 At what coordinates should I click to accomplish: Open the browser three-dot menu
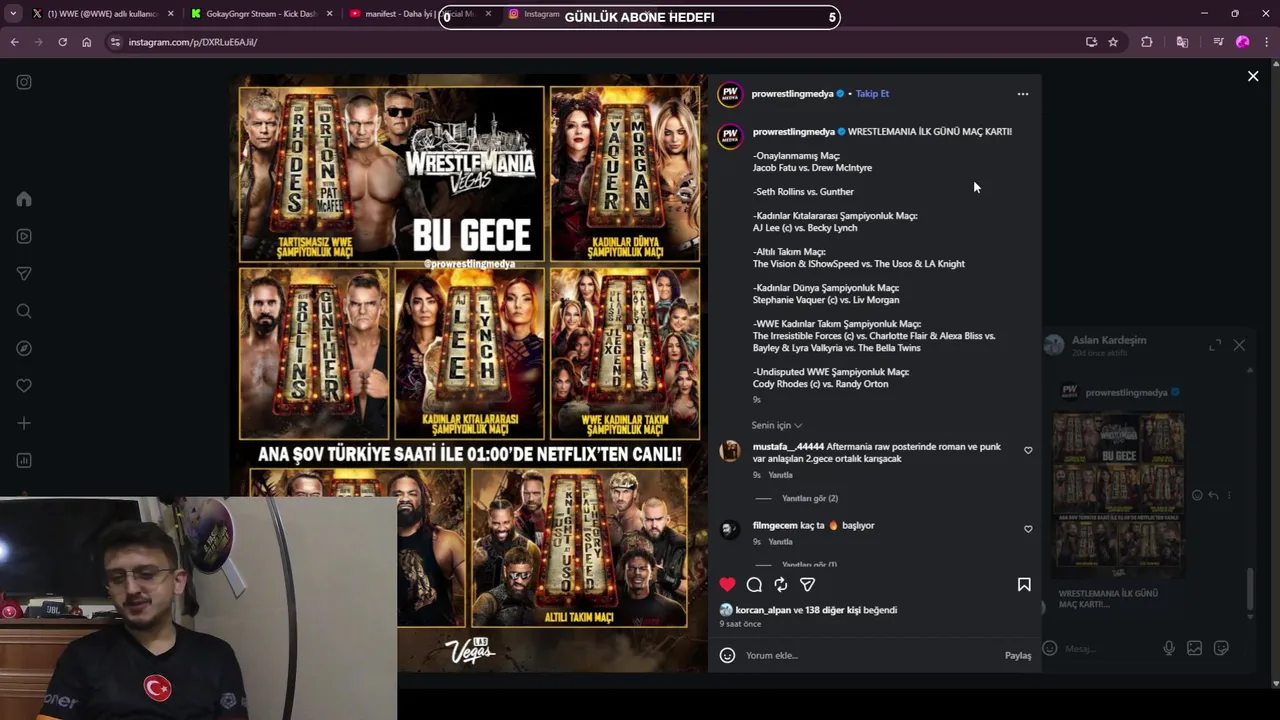click(1267, 42)
